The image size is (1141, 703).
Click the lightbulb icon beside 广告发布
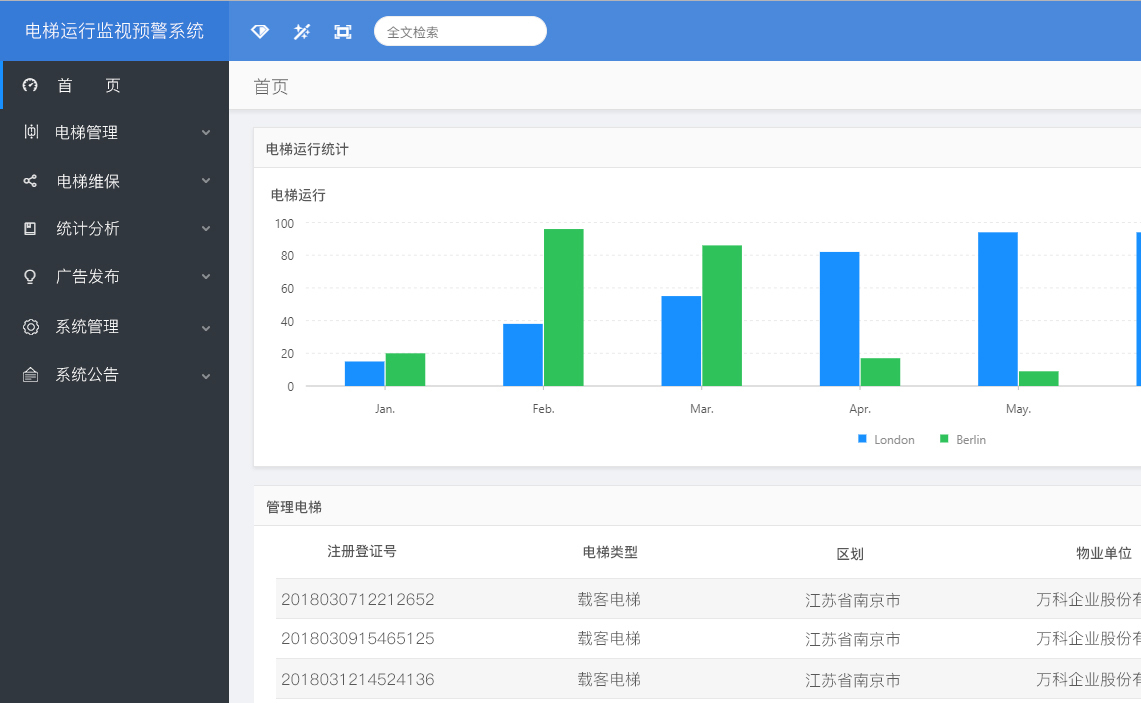click(x=30, y=277)
